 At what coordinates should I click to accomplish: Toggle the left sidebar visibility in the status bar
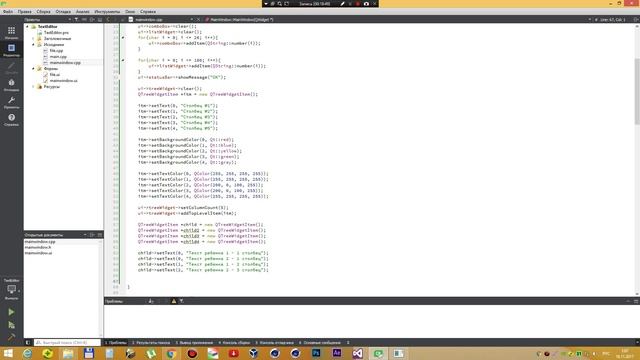tap(28, 342)
